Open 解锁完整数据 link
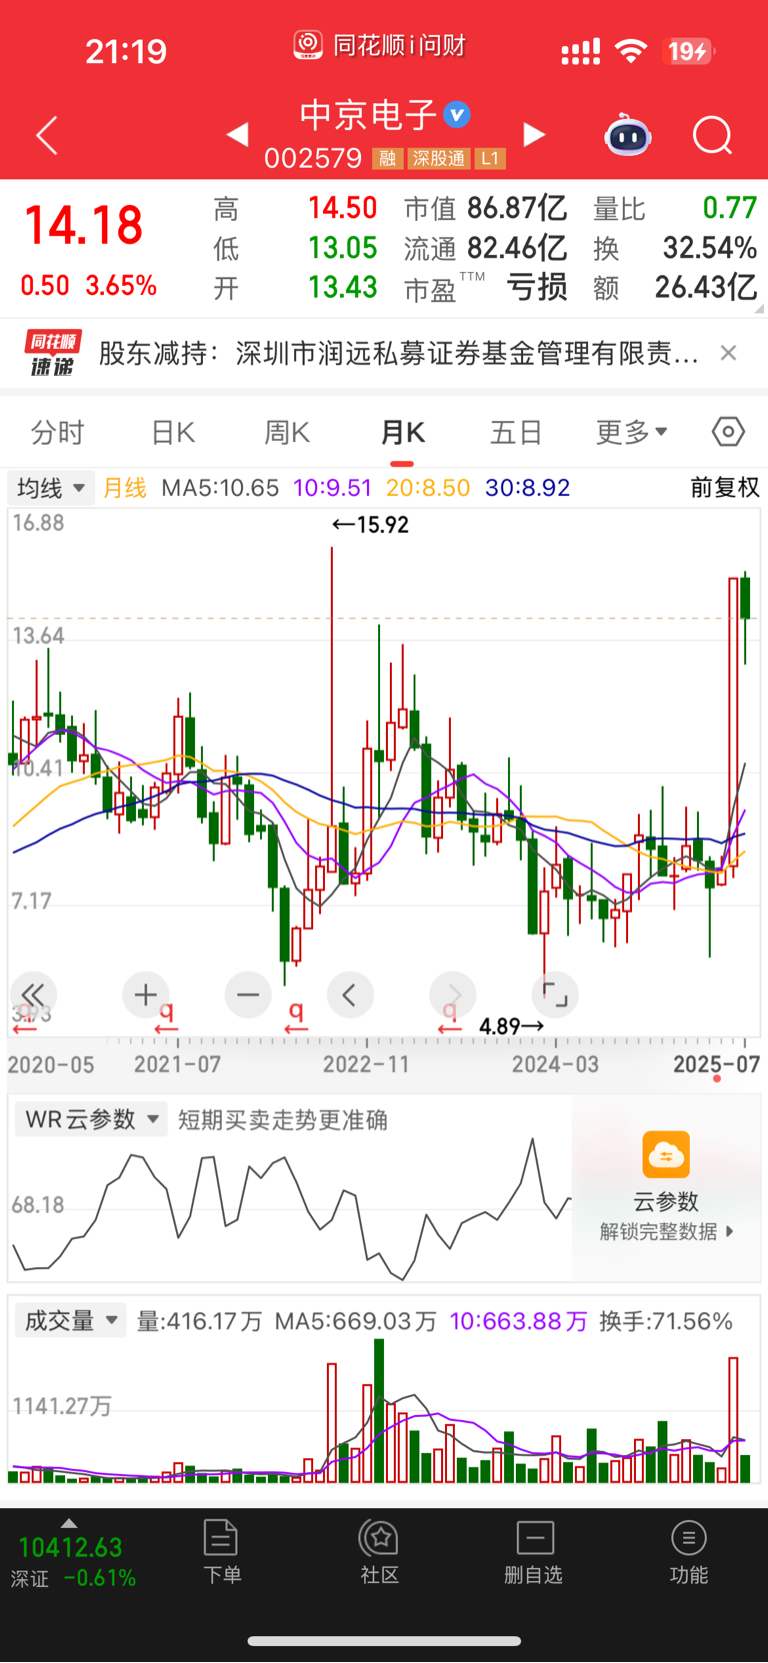The width and height of the screenshot is (768, 1663). (666, 1231)
